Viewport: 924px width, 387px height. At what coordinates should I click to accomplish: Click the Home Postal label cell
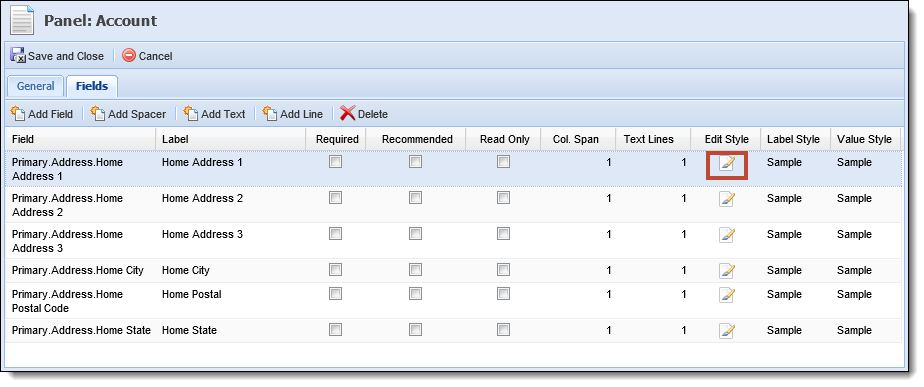point(230,301)
